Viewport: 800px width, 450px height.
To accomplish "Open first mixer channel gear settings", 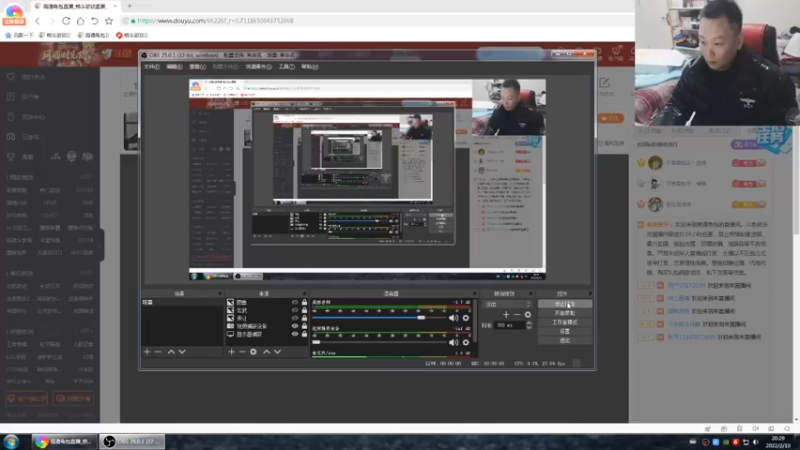I will click(466, 317).
